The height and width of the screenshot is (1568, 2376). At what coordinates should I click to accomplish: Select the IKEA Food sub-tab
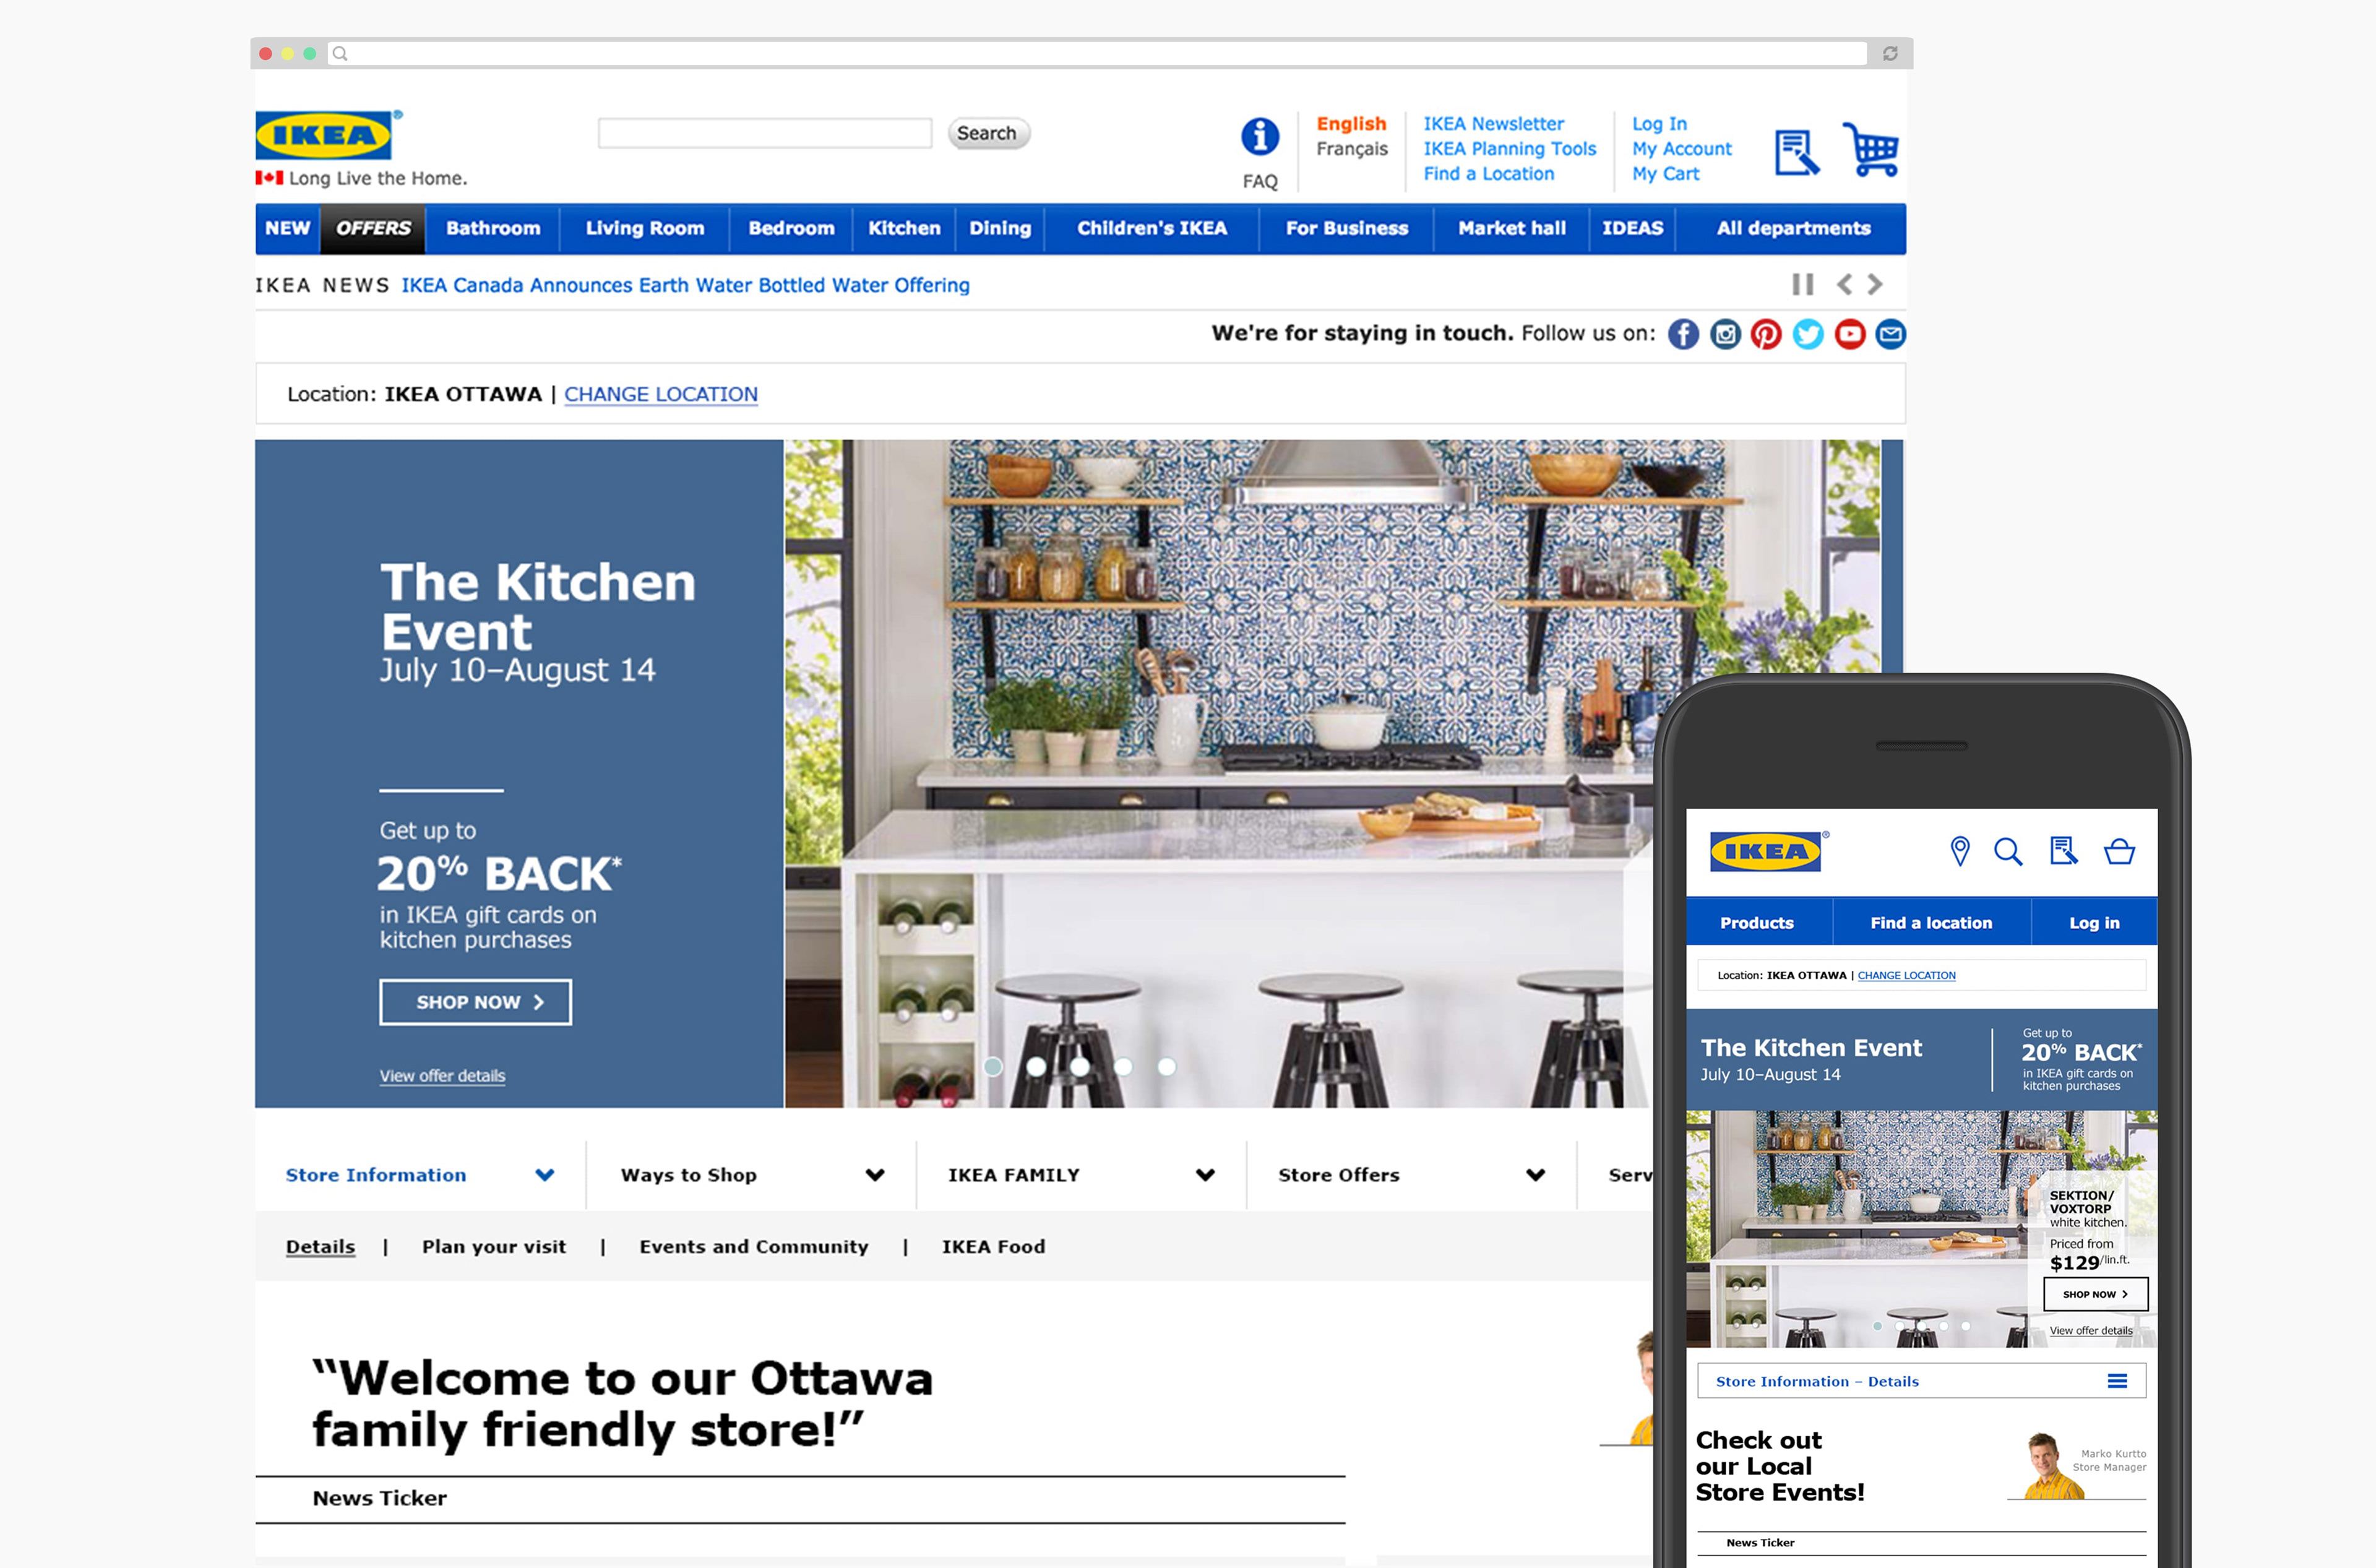[993, 1247]
